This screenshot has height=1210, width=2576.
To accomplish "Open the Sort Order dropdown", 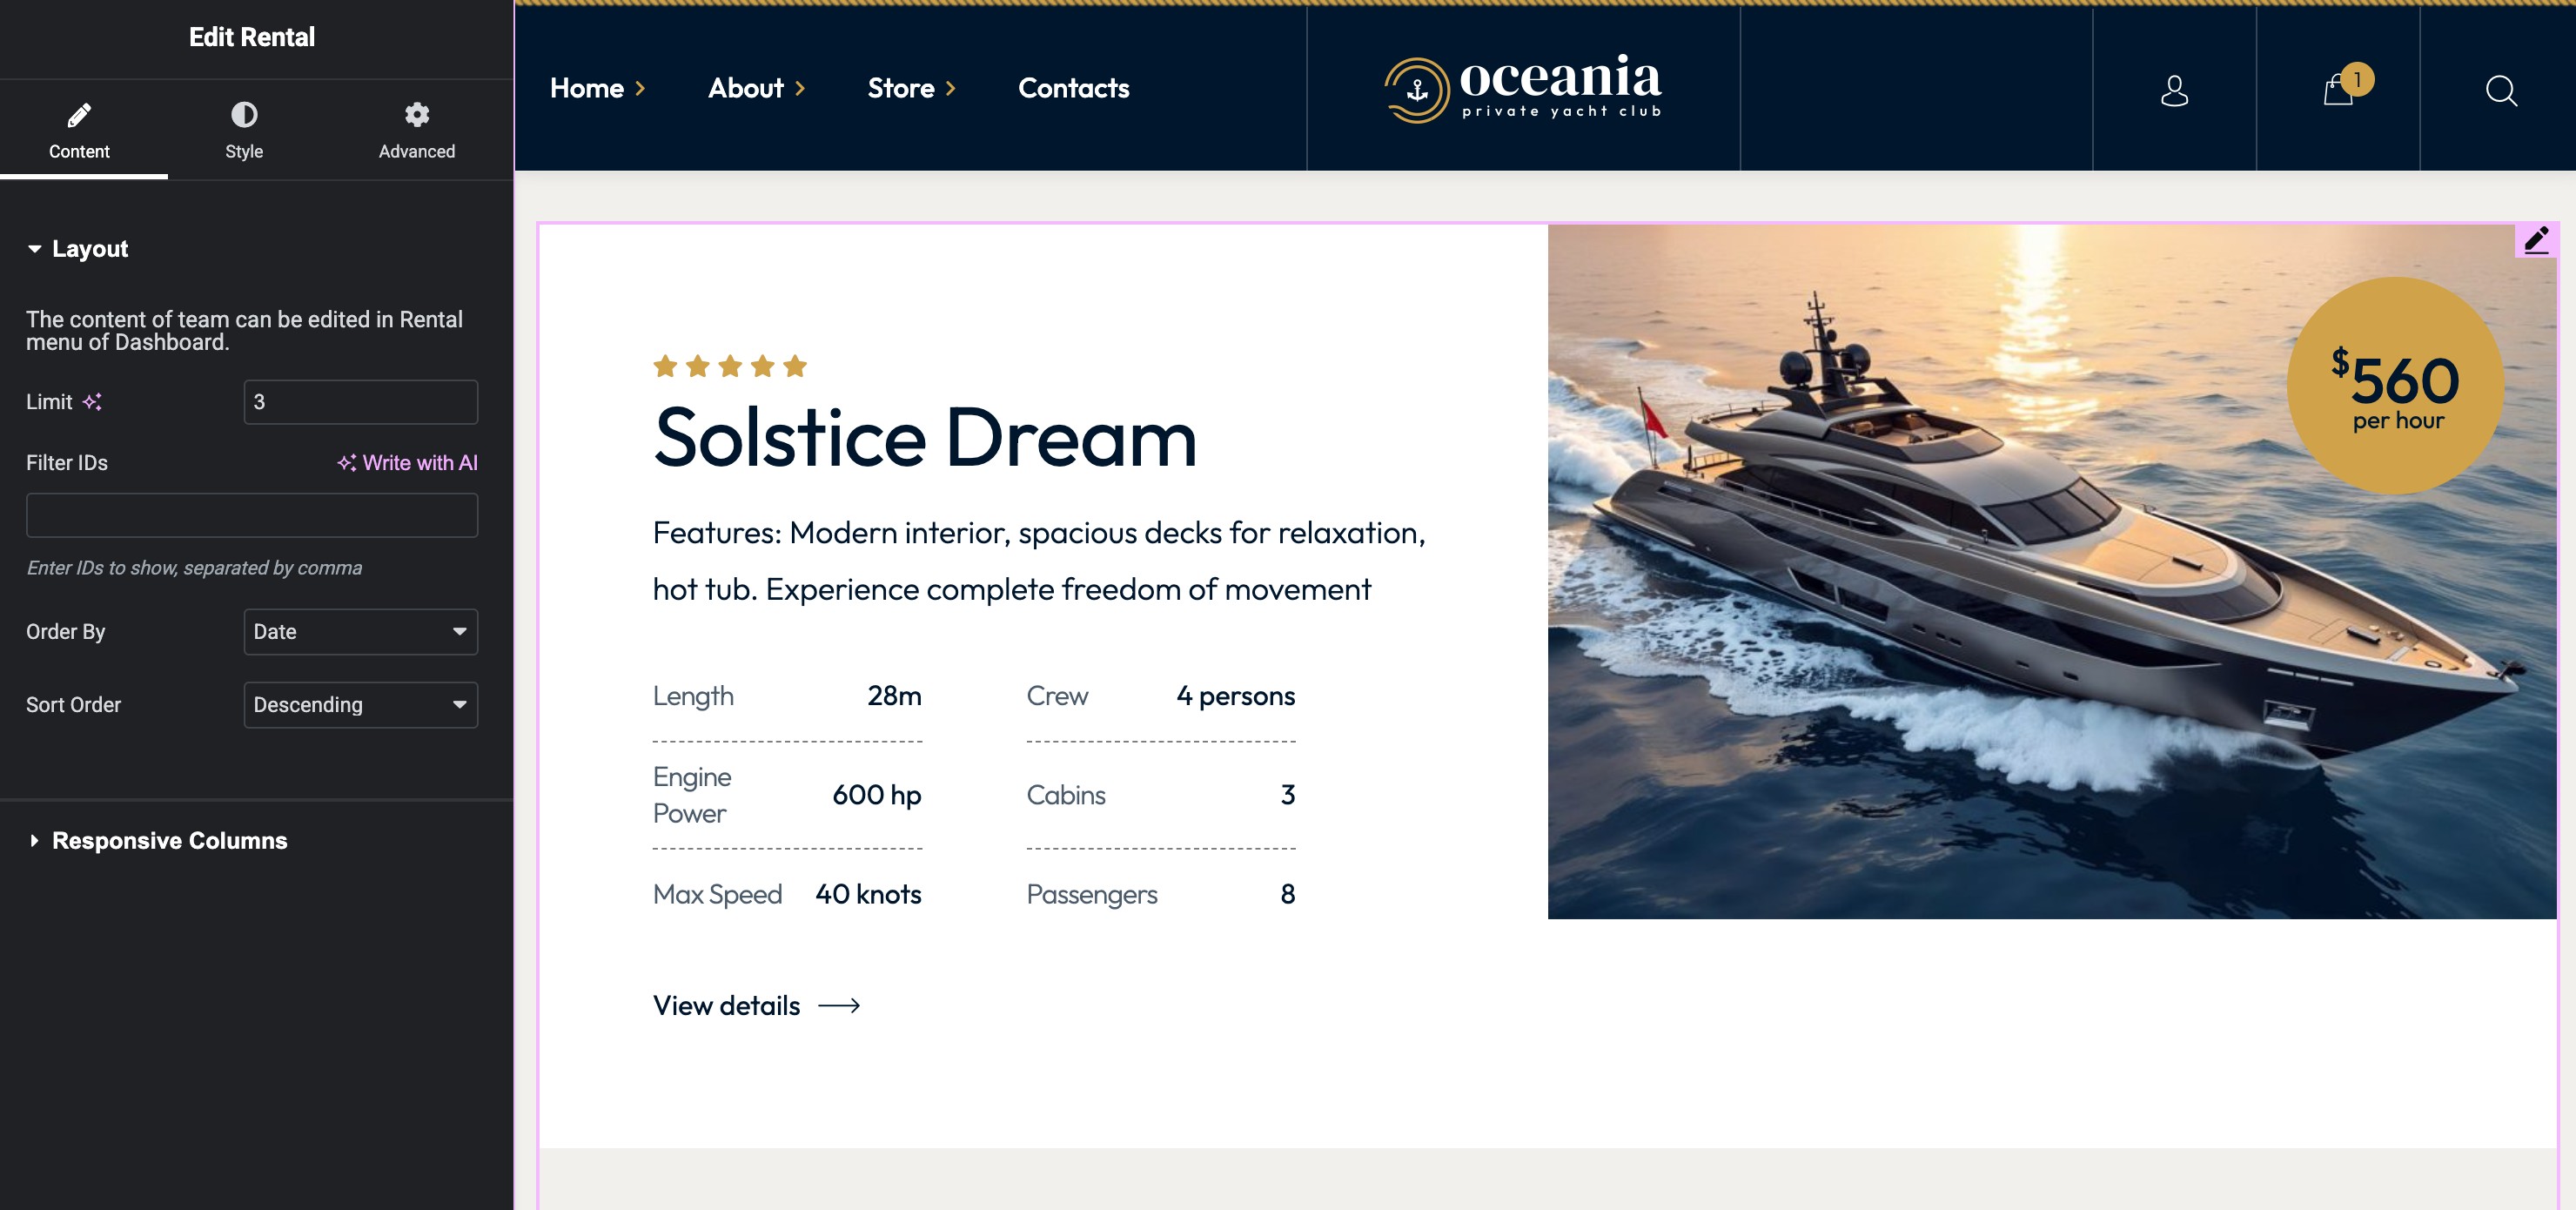I will click(360, 705).
